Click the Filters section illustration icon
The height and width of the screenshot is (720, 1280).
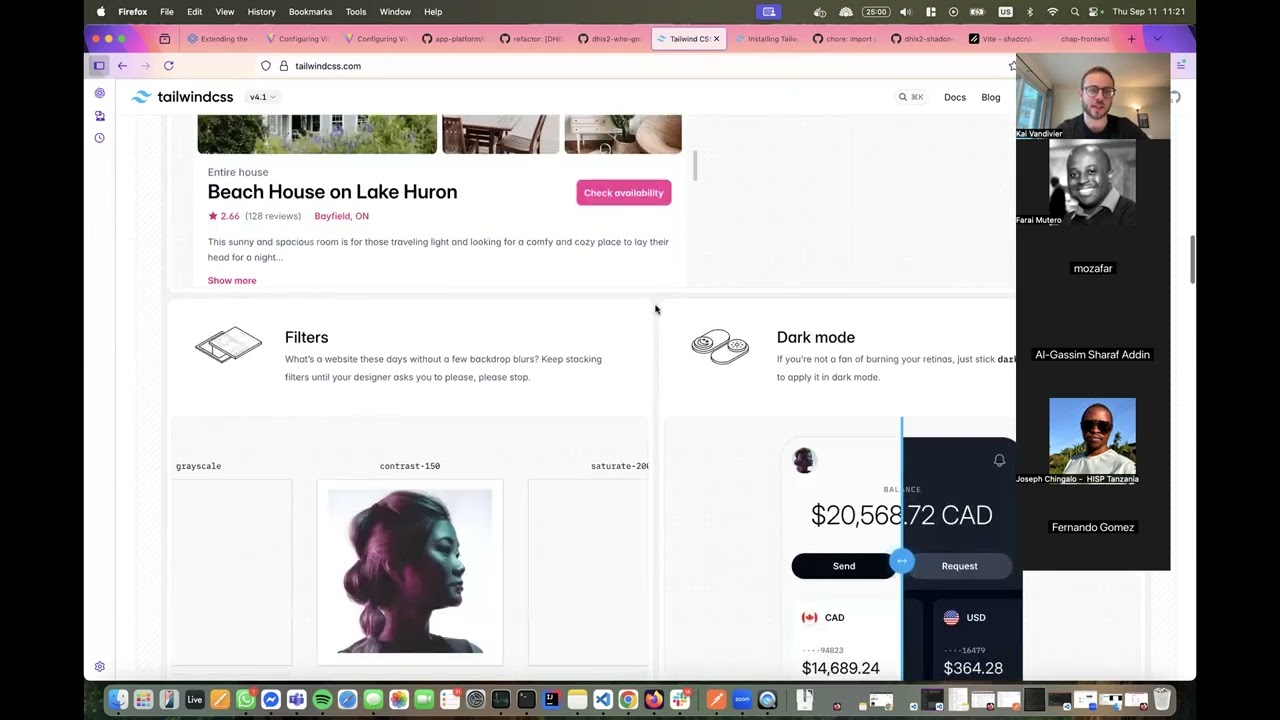pyautogui.click(x=229, y=346)
